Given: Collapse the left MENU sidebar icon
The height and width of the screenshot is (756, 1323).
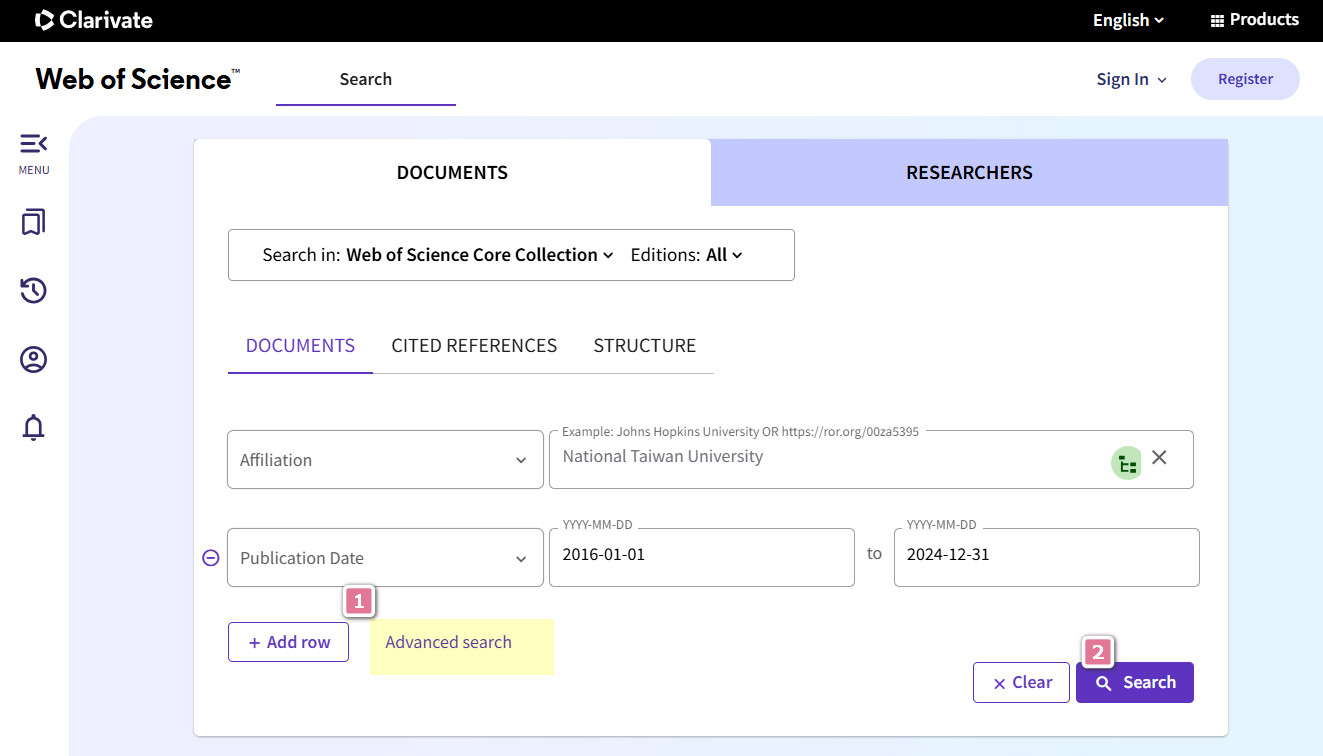Looking at the screenshot, I should [33, 144].
